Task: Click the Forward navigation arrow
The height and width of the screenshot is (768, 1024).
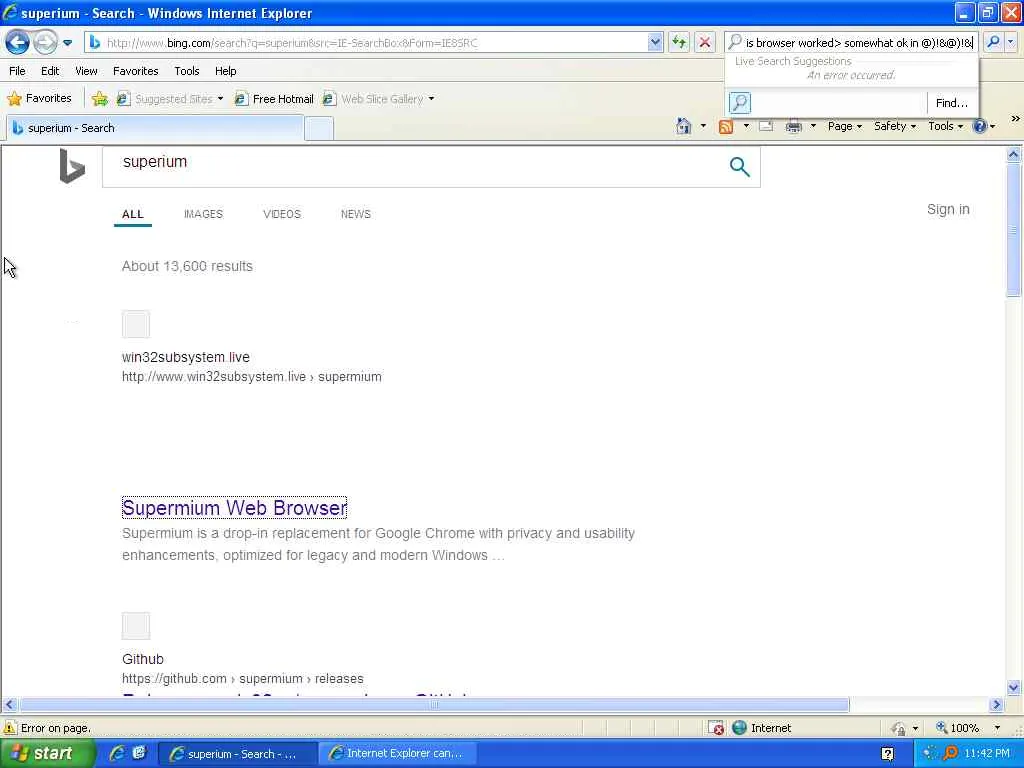Action: 45,42
